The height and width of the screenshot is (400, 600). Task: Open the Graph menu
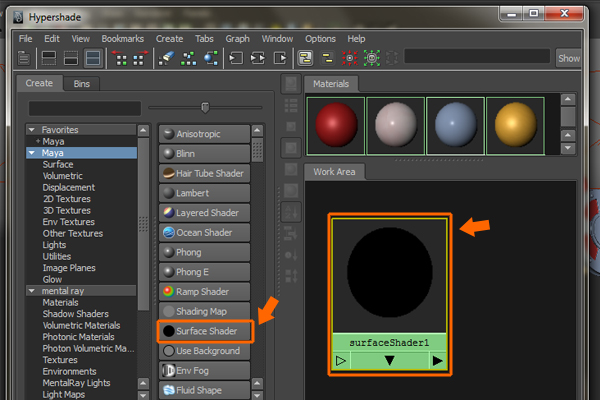point(237,39)
